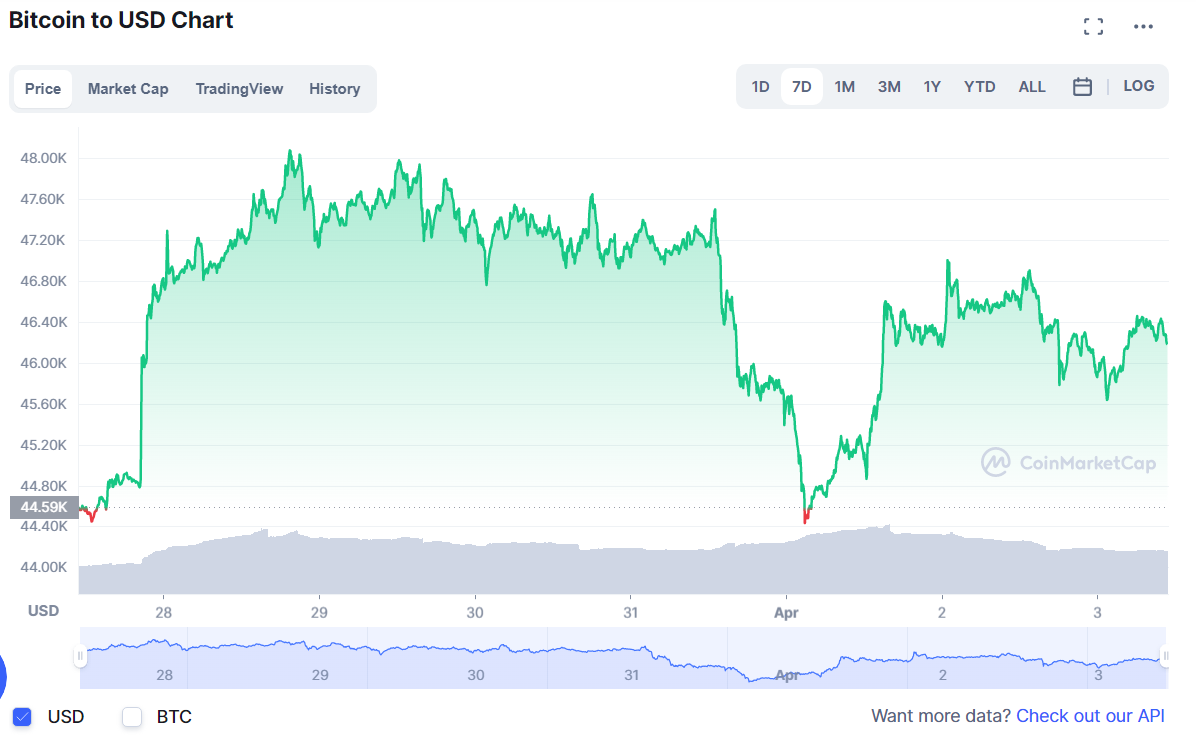The width and height of the screenshot is (1196, 750).
Task: Click the 44.59K price marker label
Action: [x=42, y=507]
